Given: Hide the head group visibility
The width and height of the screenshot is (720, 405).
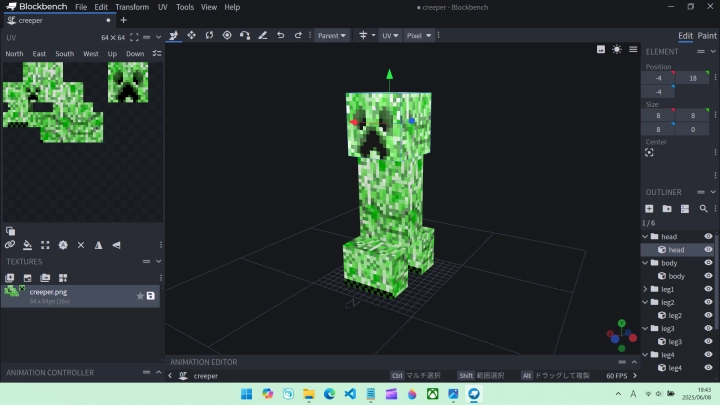Looking at the screenshot, I should coord(708,237).
